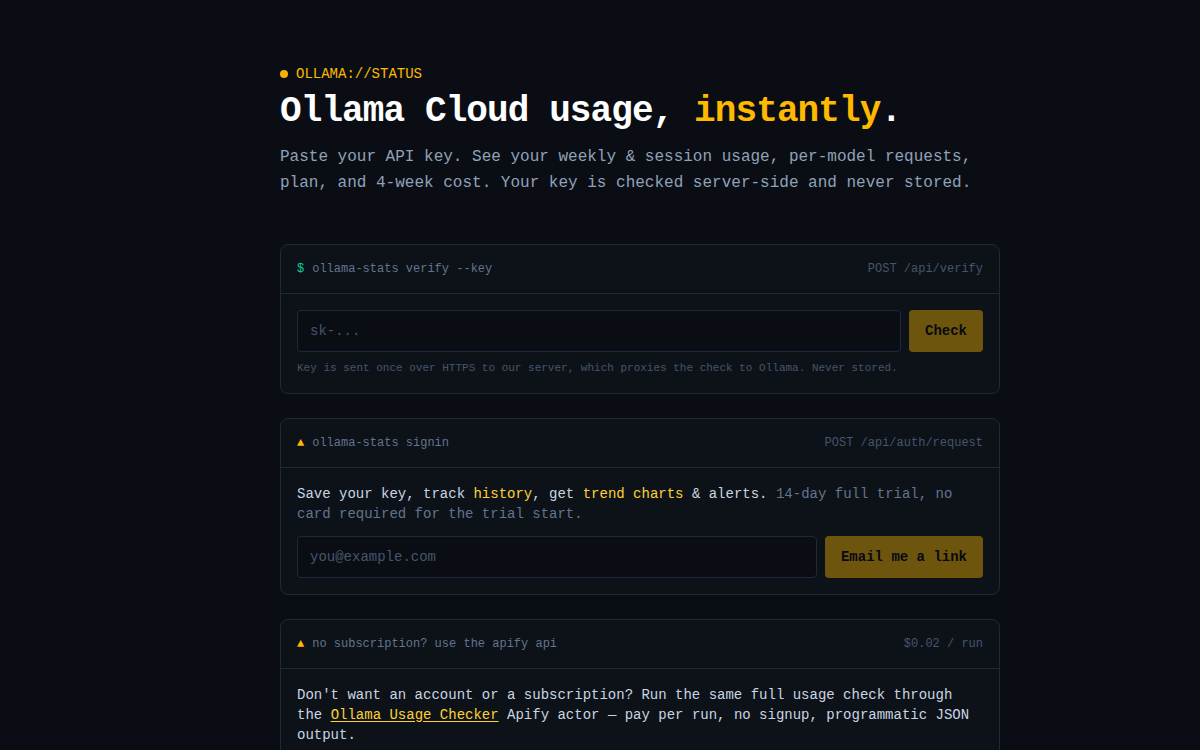Click the you@example.com email field
This screenshot has height=750, width=1200.
(x=557, y=557)
